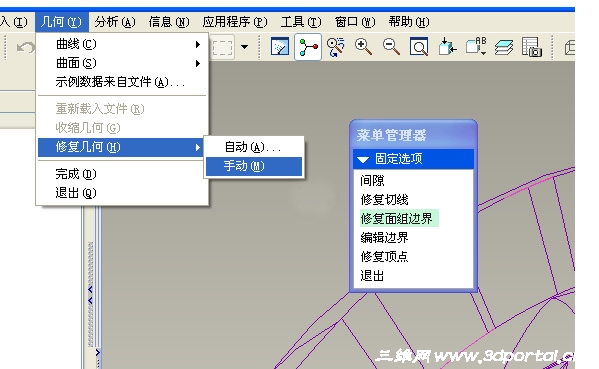Click the disabled 收缩几何(G) entry
Screen dimensions: 599x369
[x=122, y=128]
